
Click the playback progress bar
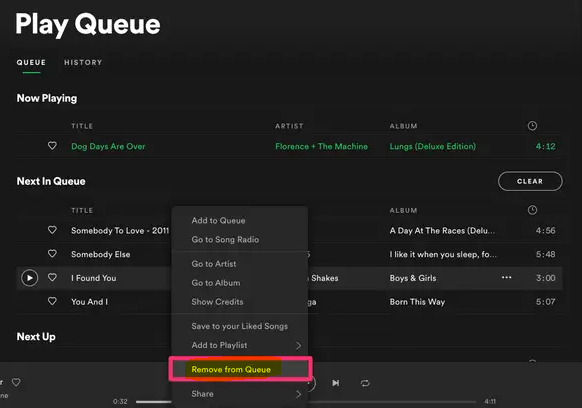point(305,401)
